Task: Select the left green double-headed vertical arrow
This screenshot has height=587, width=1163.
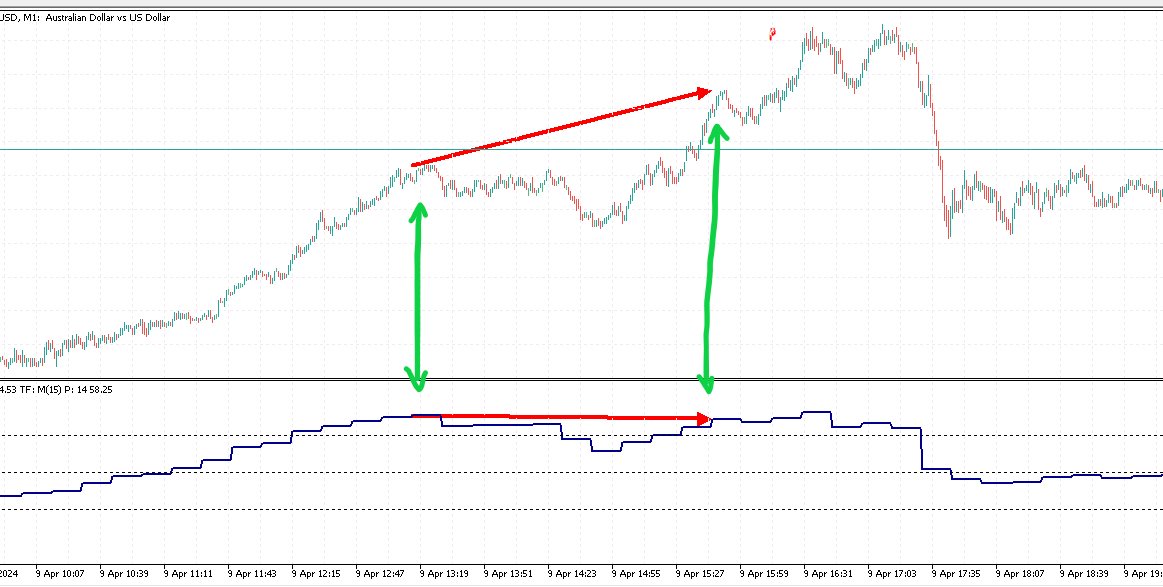Action: 418,295
